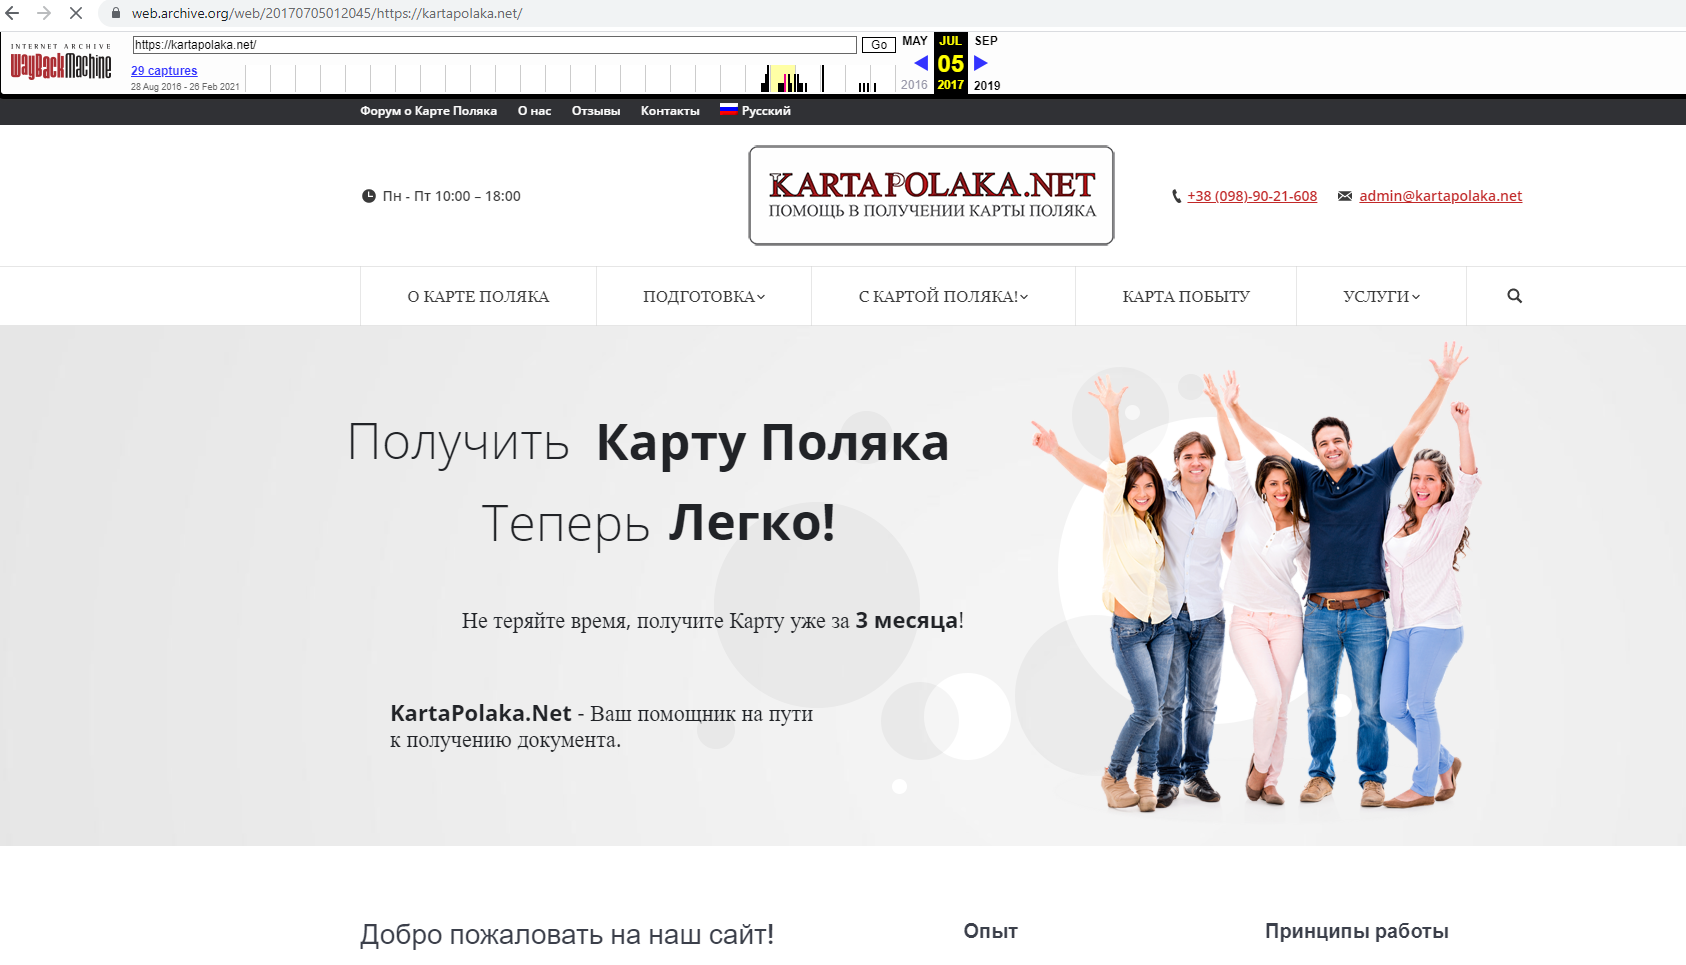Email admin@kartapolaka.net link
The height and width of the screenshot is (965, 1686).
[x=1440, y=196]
